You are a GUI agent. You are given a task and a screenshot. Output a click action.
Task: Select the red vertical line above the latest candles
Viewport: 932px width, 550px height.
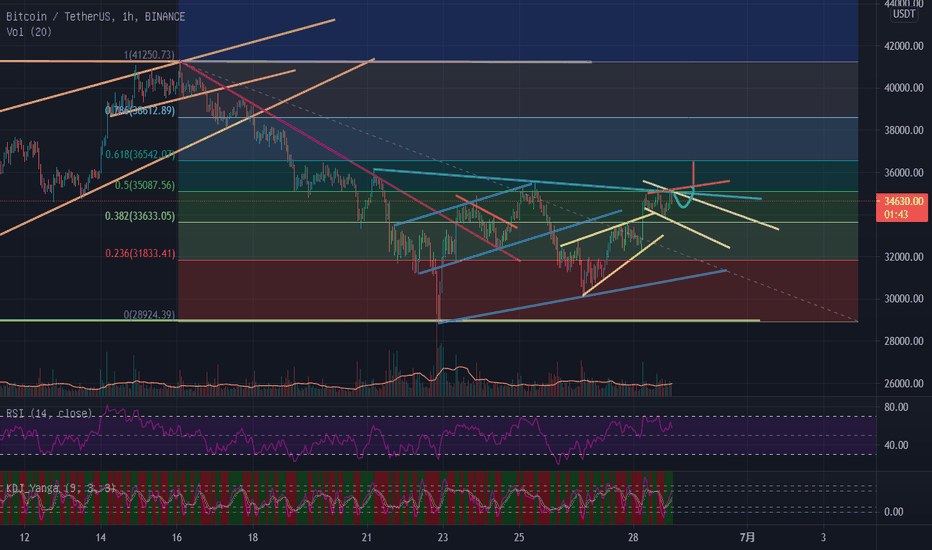[693, 174]
